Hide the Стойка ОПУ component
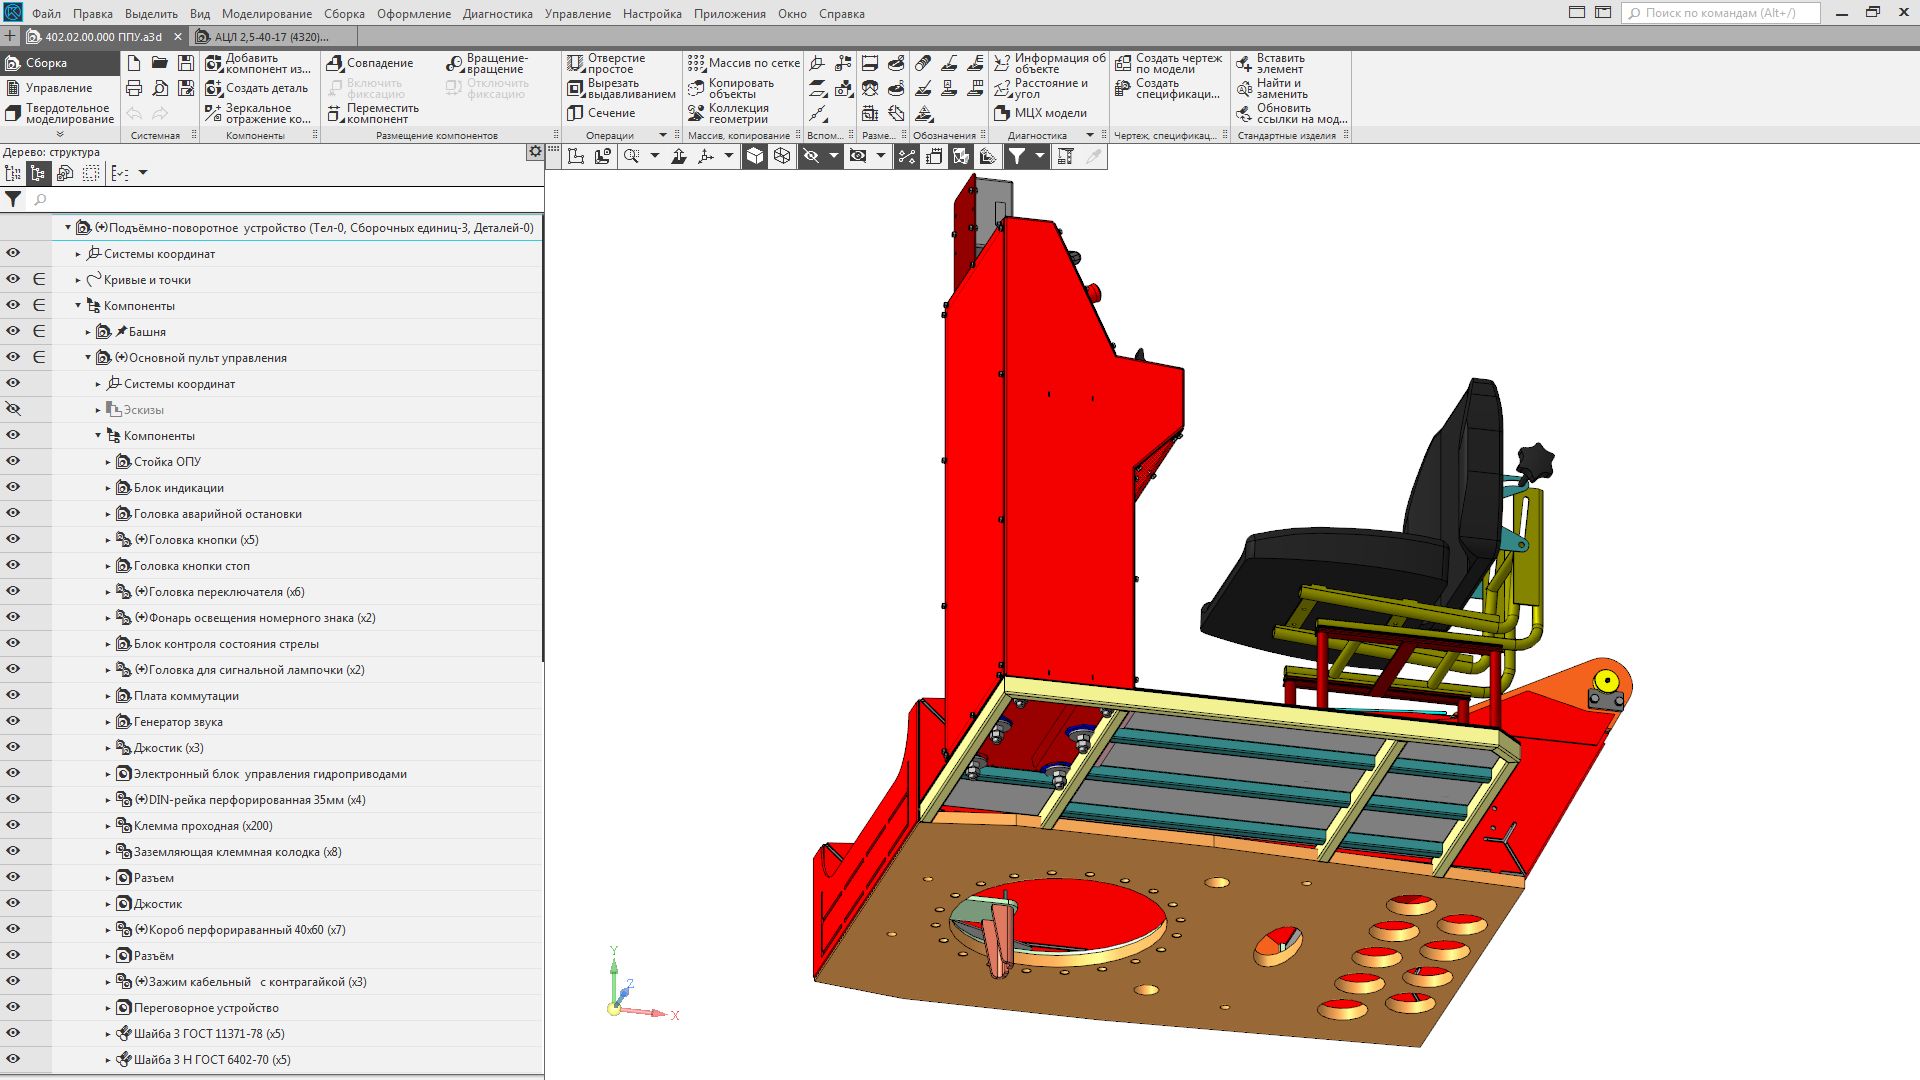This screenshot has width=1920, height=1080. coord(13,461)
